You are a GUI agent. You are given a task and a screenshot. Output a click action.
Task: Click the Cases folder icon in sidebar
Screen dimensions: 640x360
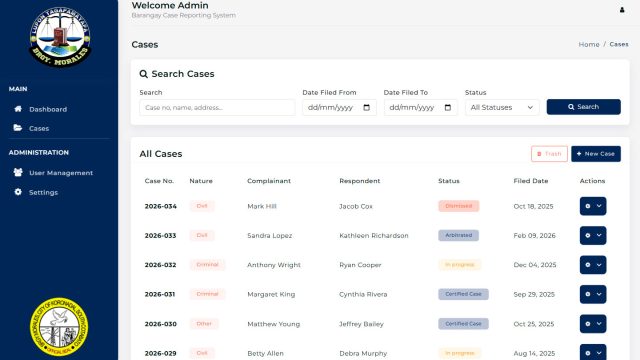18,128
